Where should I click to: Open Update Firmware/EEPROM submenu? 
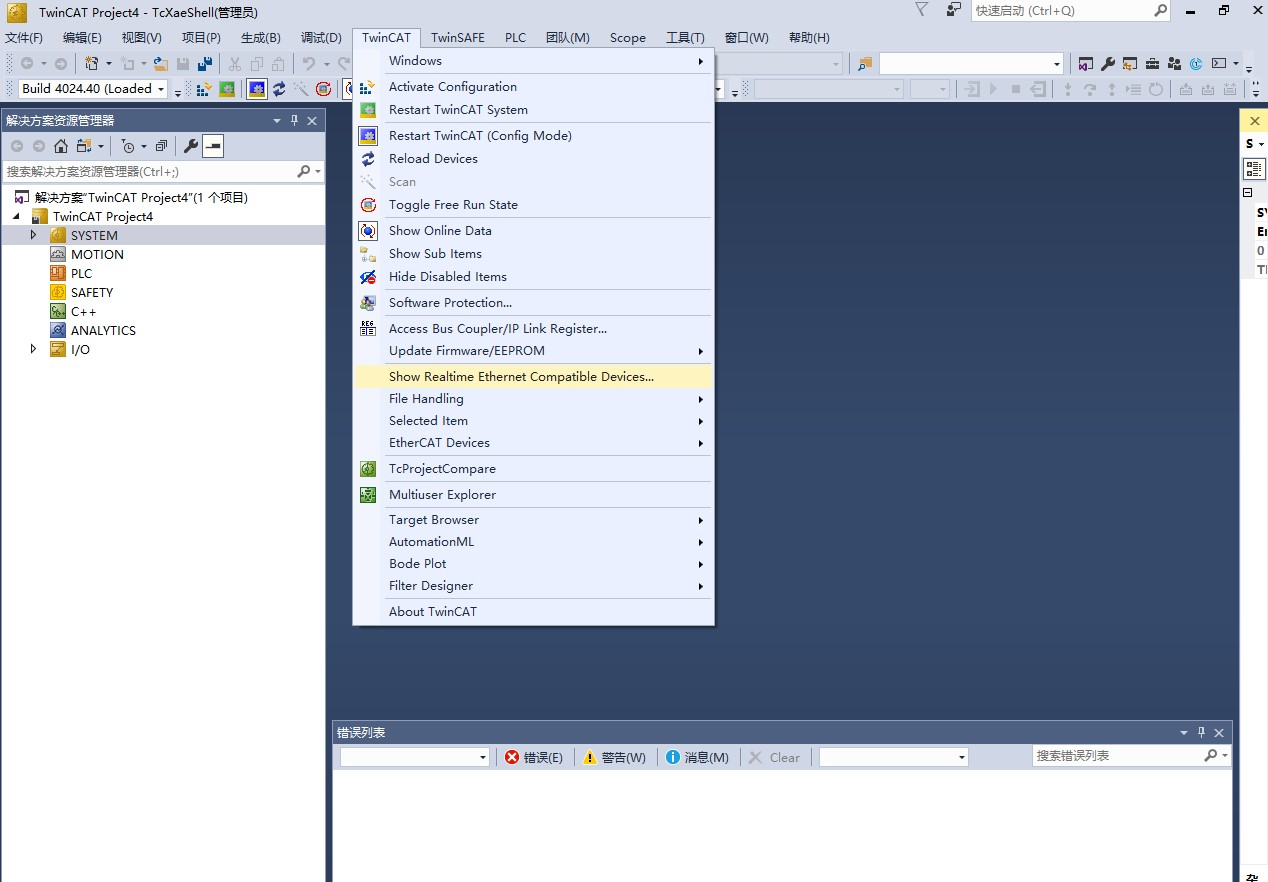click(534, 351)
